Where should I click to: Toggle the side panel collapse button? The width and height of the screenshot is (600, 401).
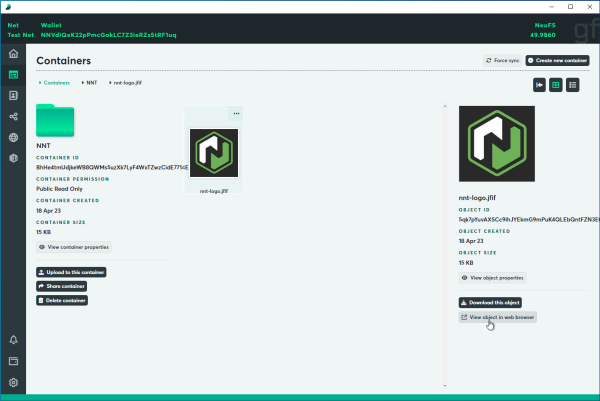pyautogui.click(x=540, y=85)
